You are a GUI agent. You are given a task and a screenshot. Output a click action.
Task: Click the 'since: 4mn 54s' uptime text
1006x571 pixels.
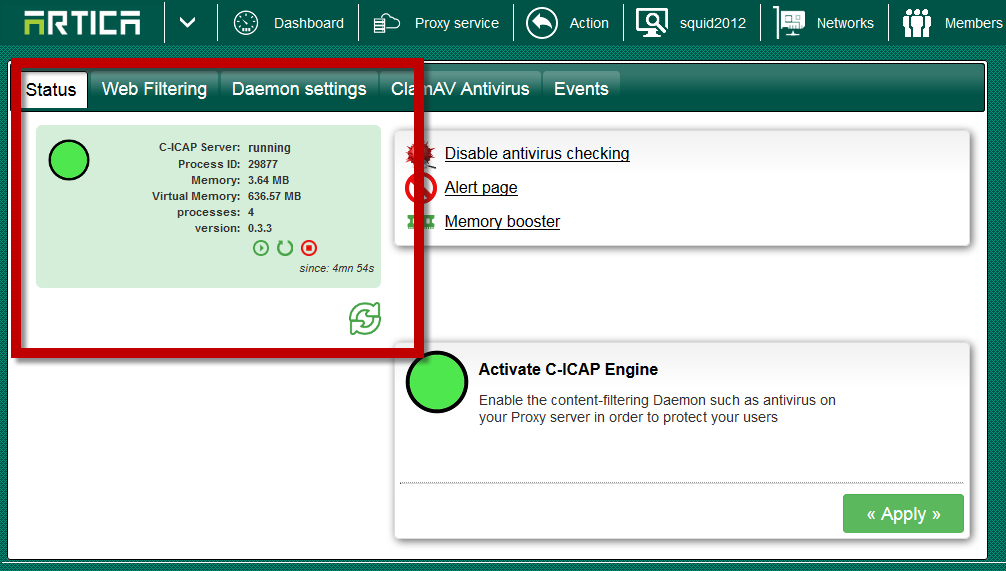pos(337,268)
